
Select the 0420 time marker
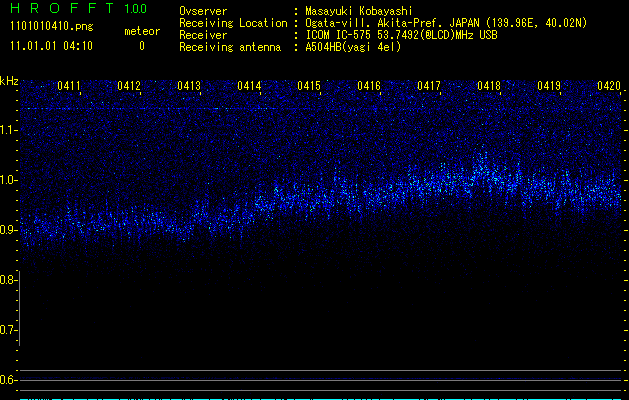(x=609, y=87)
